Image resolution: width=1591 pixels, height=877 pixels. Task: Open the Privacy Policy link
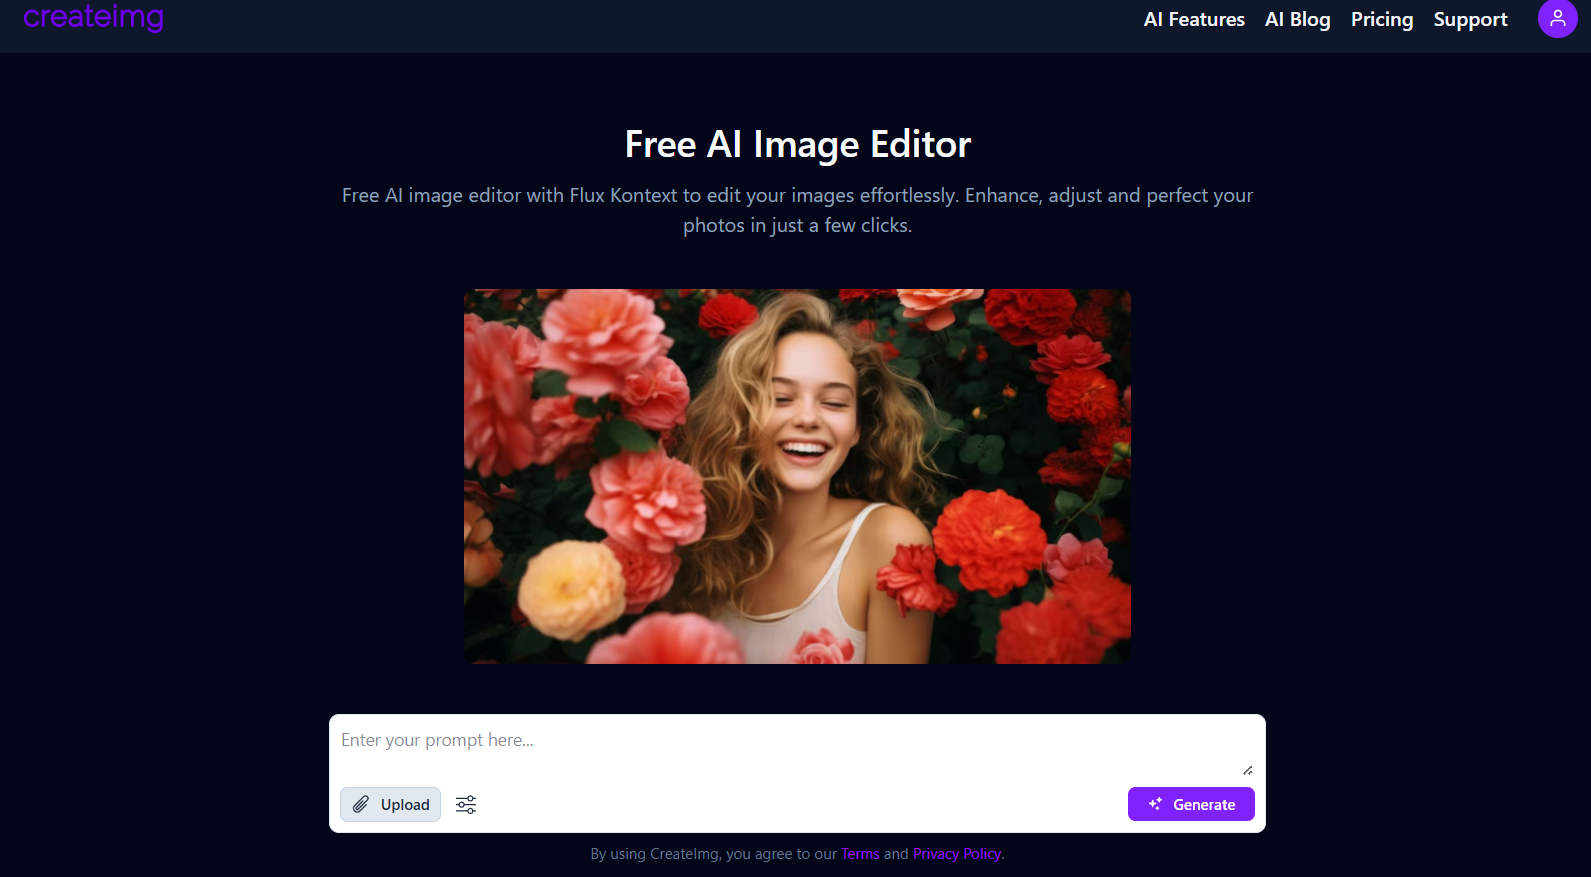[x=956, y=854]
